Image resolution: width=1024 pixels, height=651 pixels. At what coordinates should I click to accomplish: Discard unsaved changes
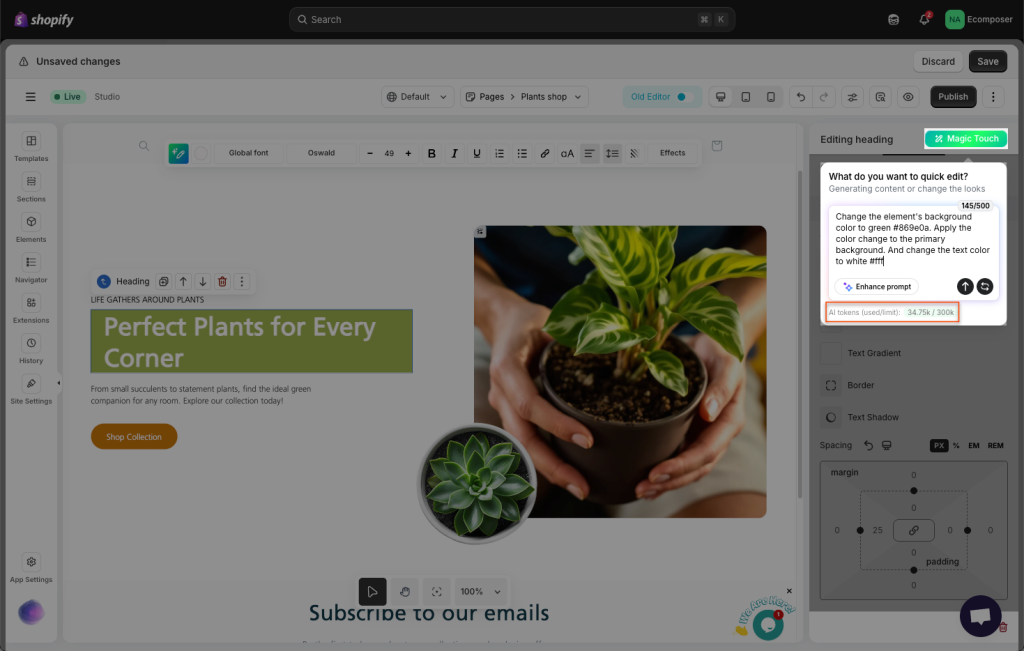point(938,61)
